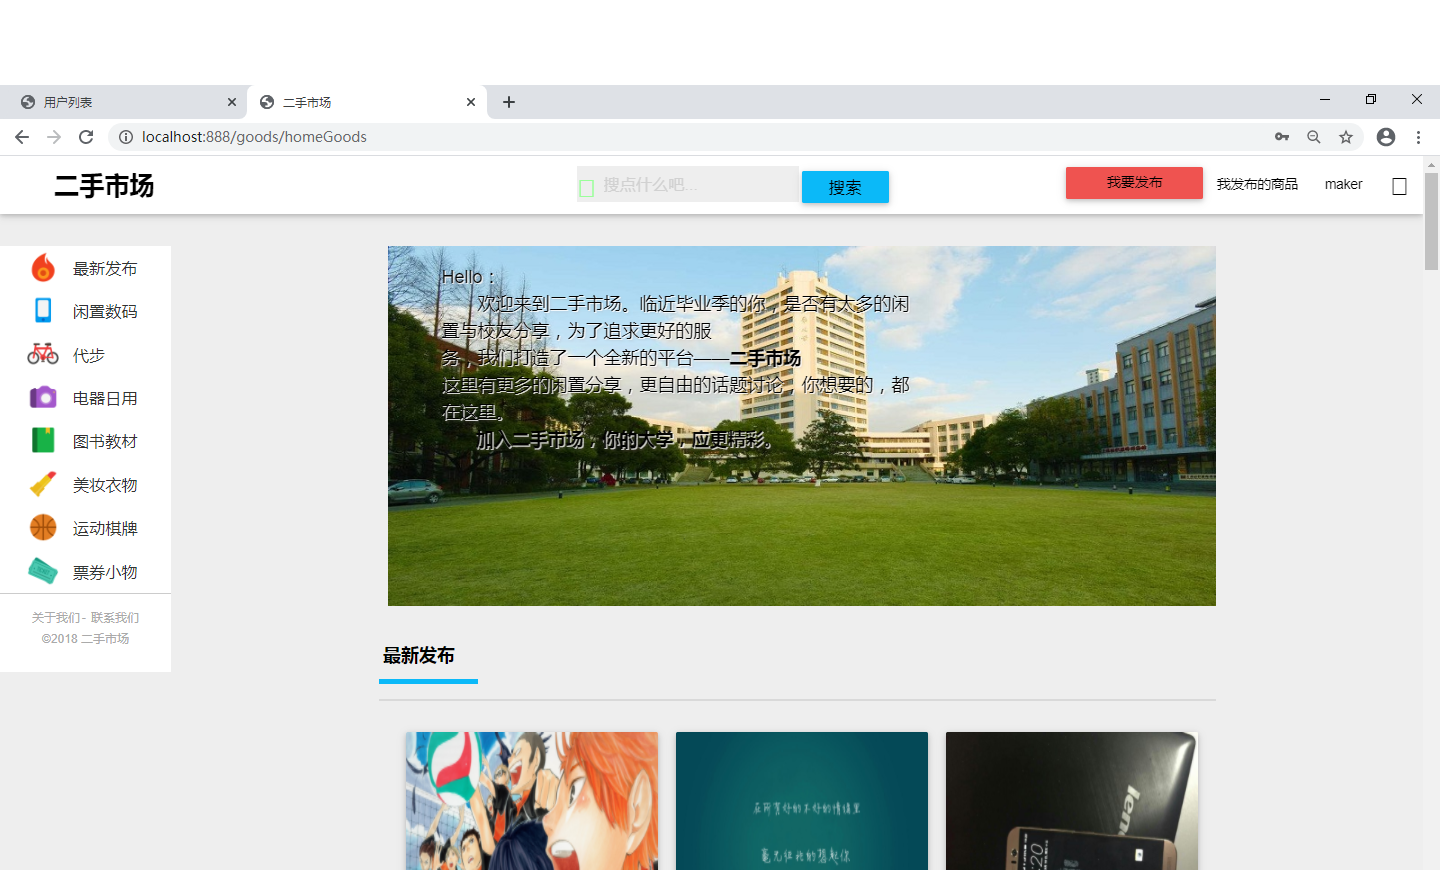This screenshot has width=1440, height=870.
Task: Click the 闲置数码 phone icon
Action: coord(42,310)
